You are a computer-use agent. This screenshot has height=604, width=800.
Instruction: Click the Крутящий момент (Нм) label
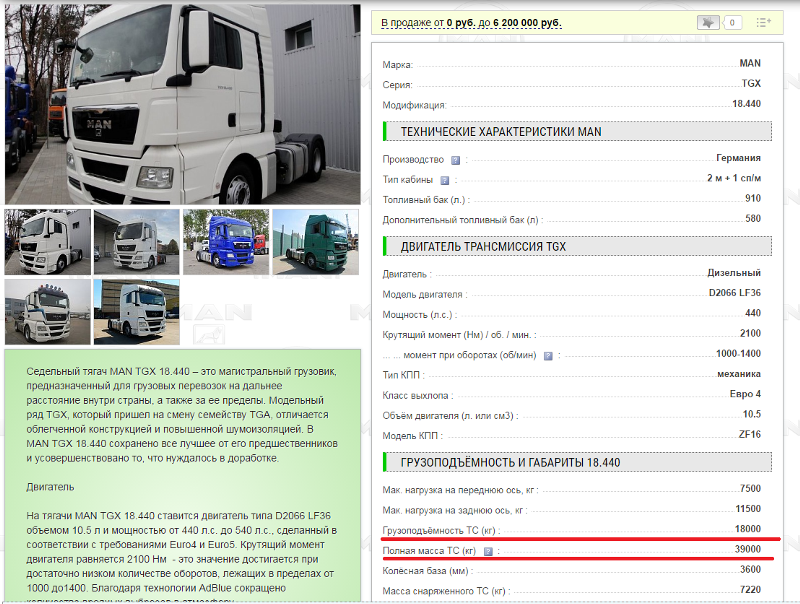[459, 335]
